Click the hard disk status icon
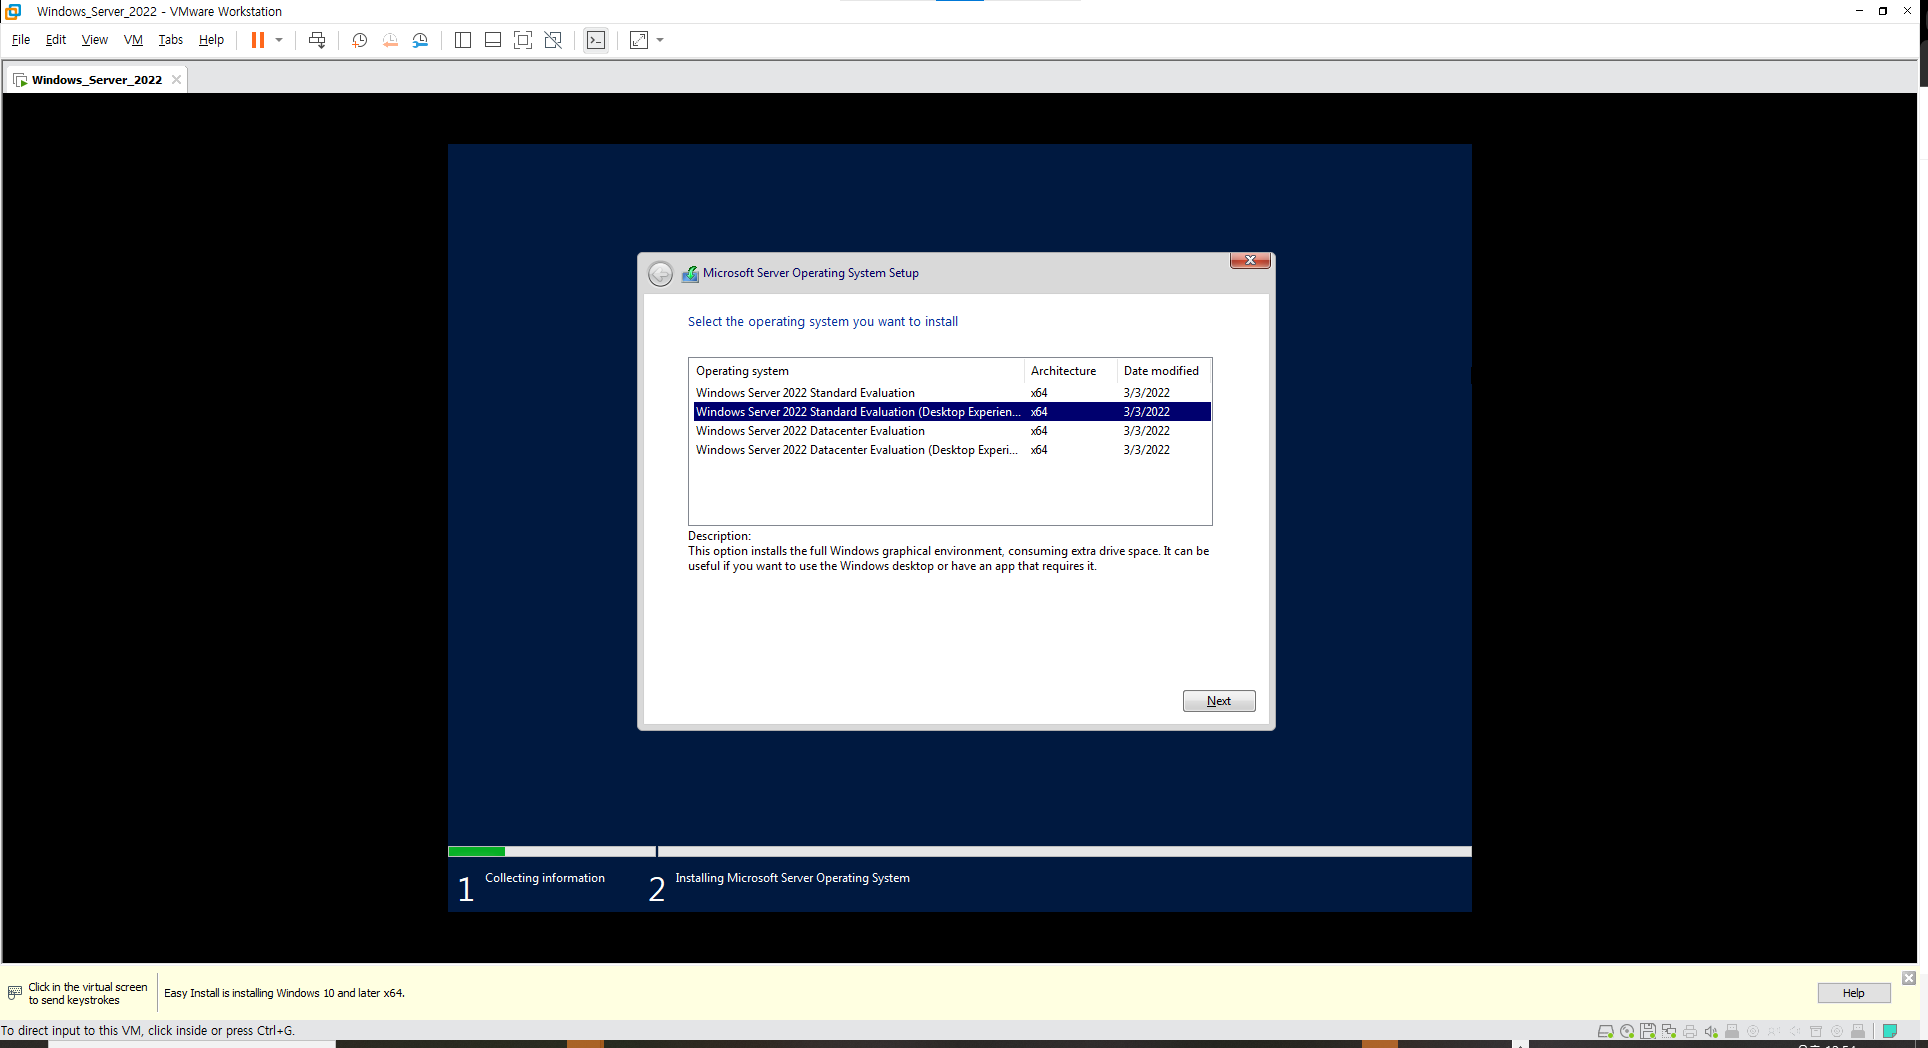The width and height of the screenshot is (1928, 1048). coord(1606,1031)
